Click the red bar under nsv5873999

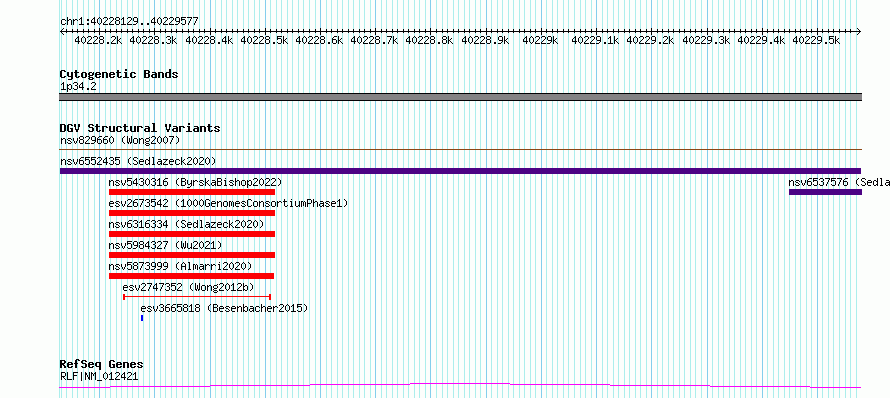pos(191,276)
